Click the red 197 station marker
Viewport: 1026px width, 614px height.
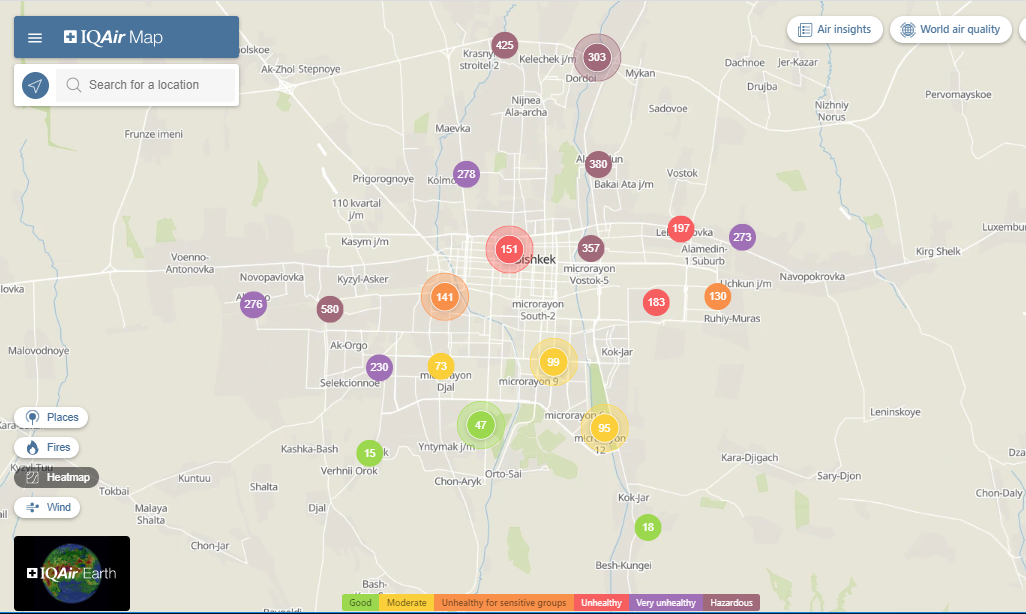tap(681, 229)
